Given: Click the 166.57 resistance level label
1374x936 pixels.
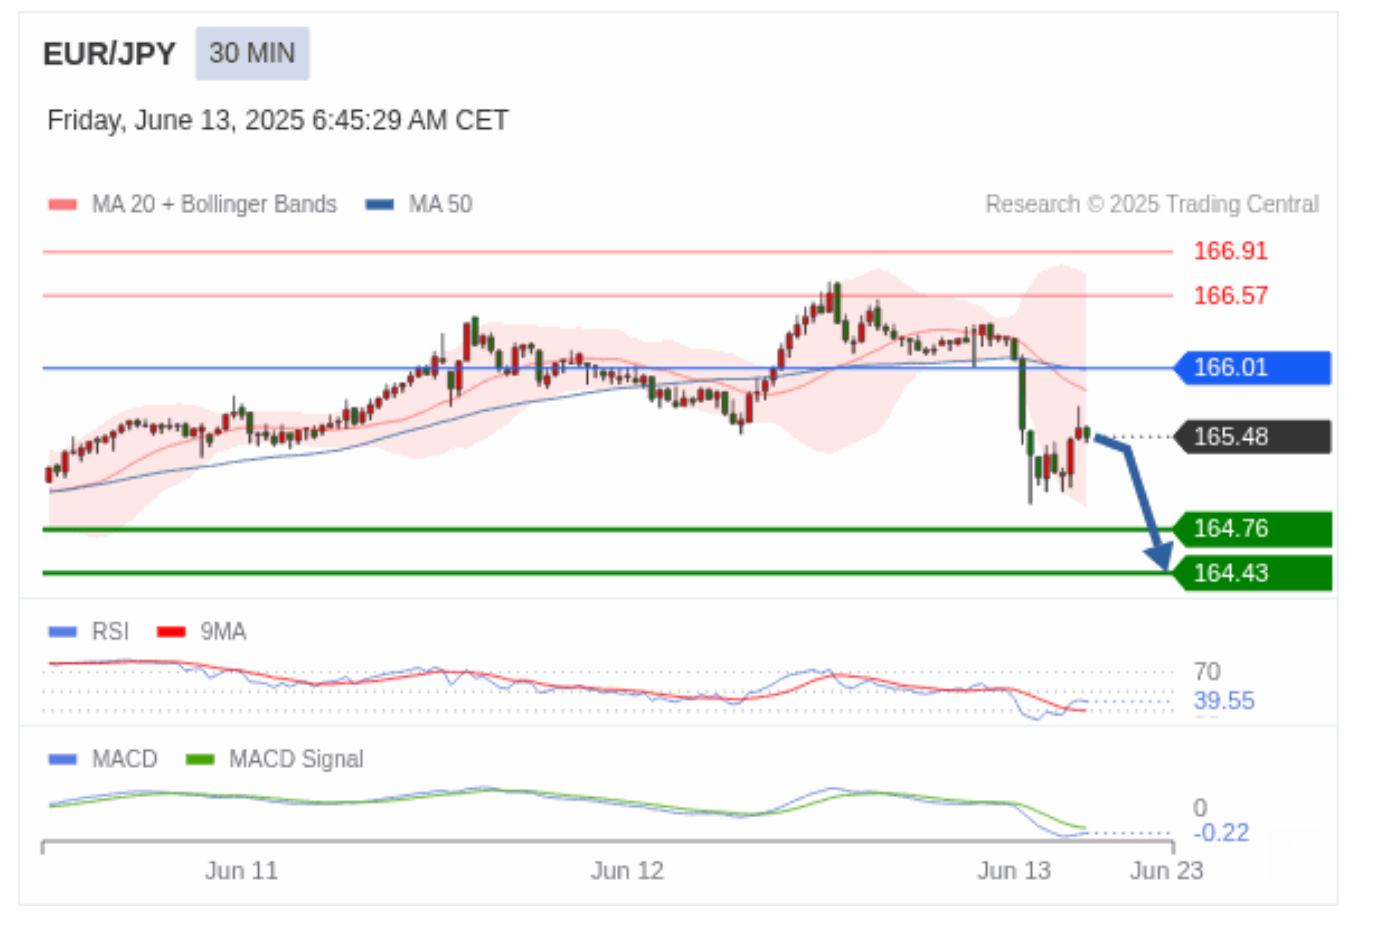Looking at the screenshot, I should point(1230,296).
